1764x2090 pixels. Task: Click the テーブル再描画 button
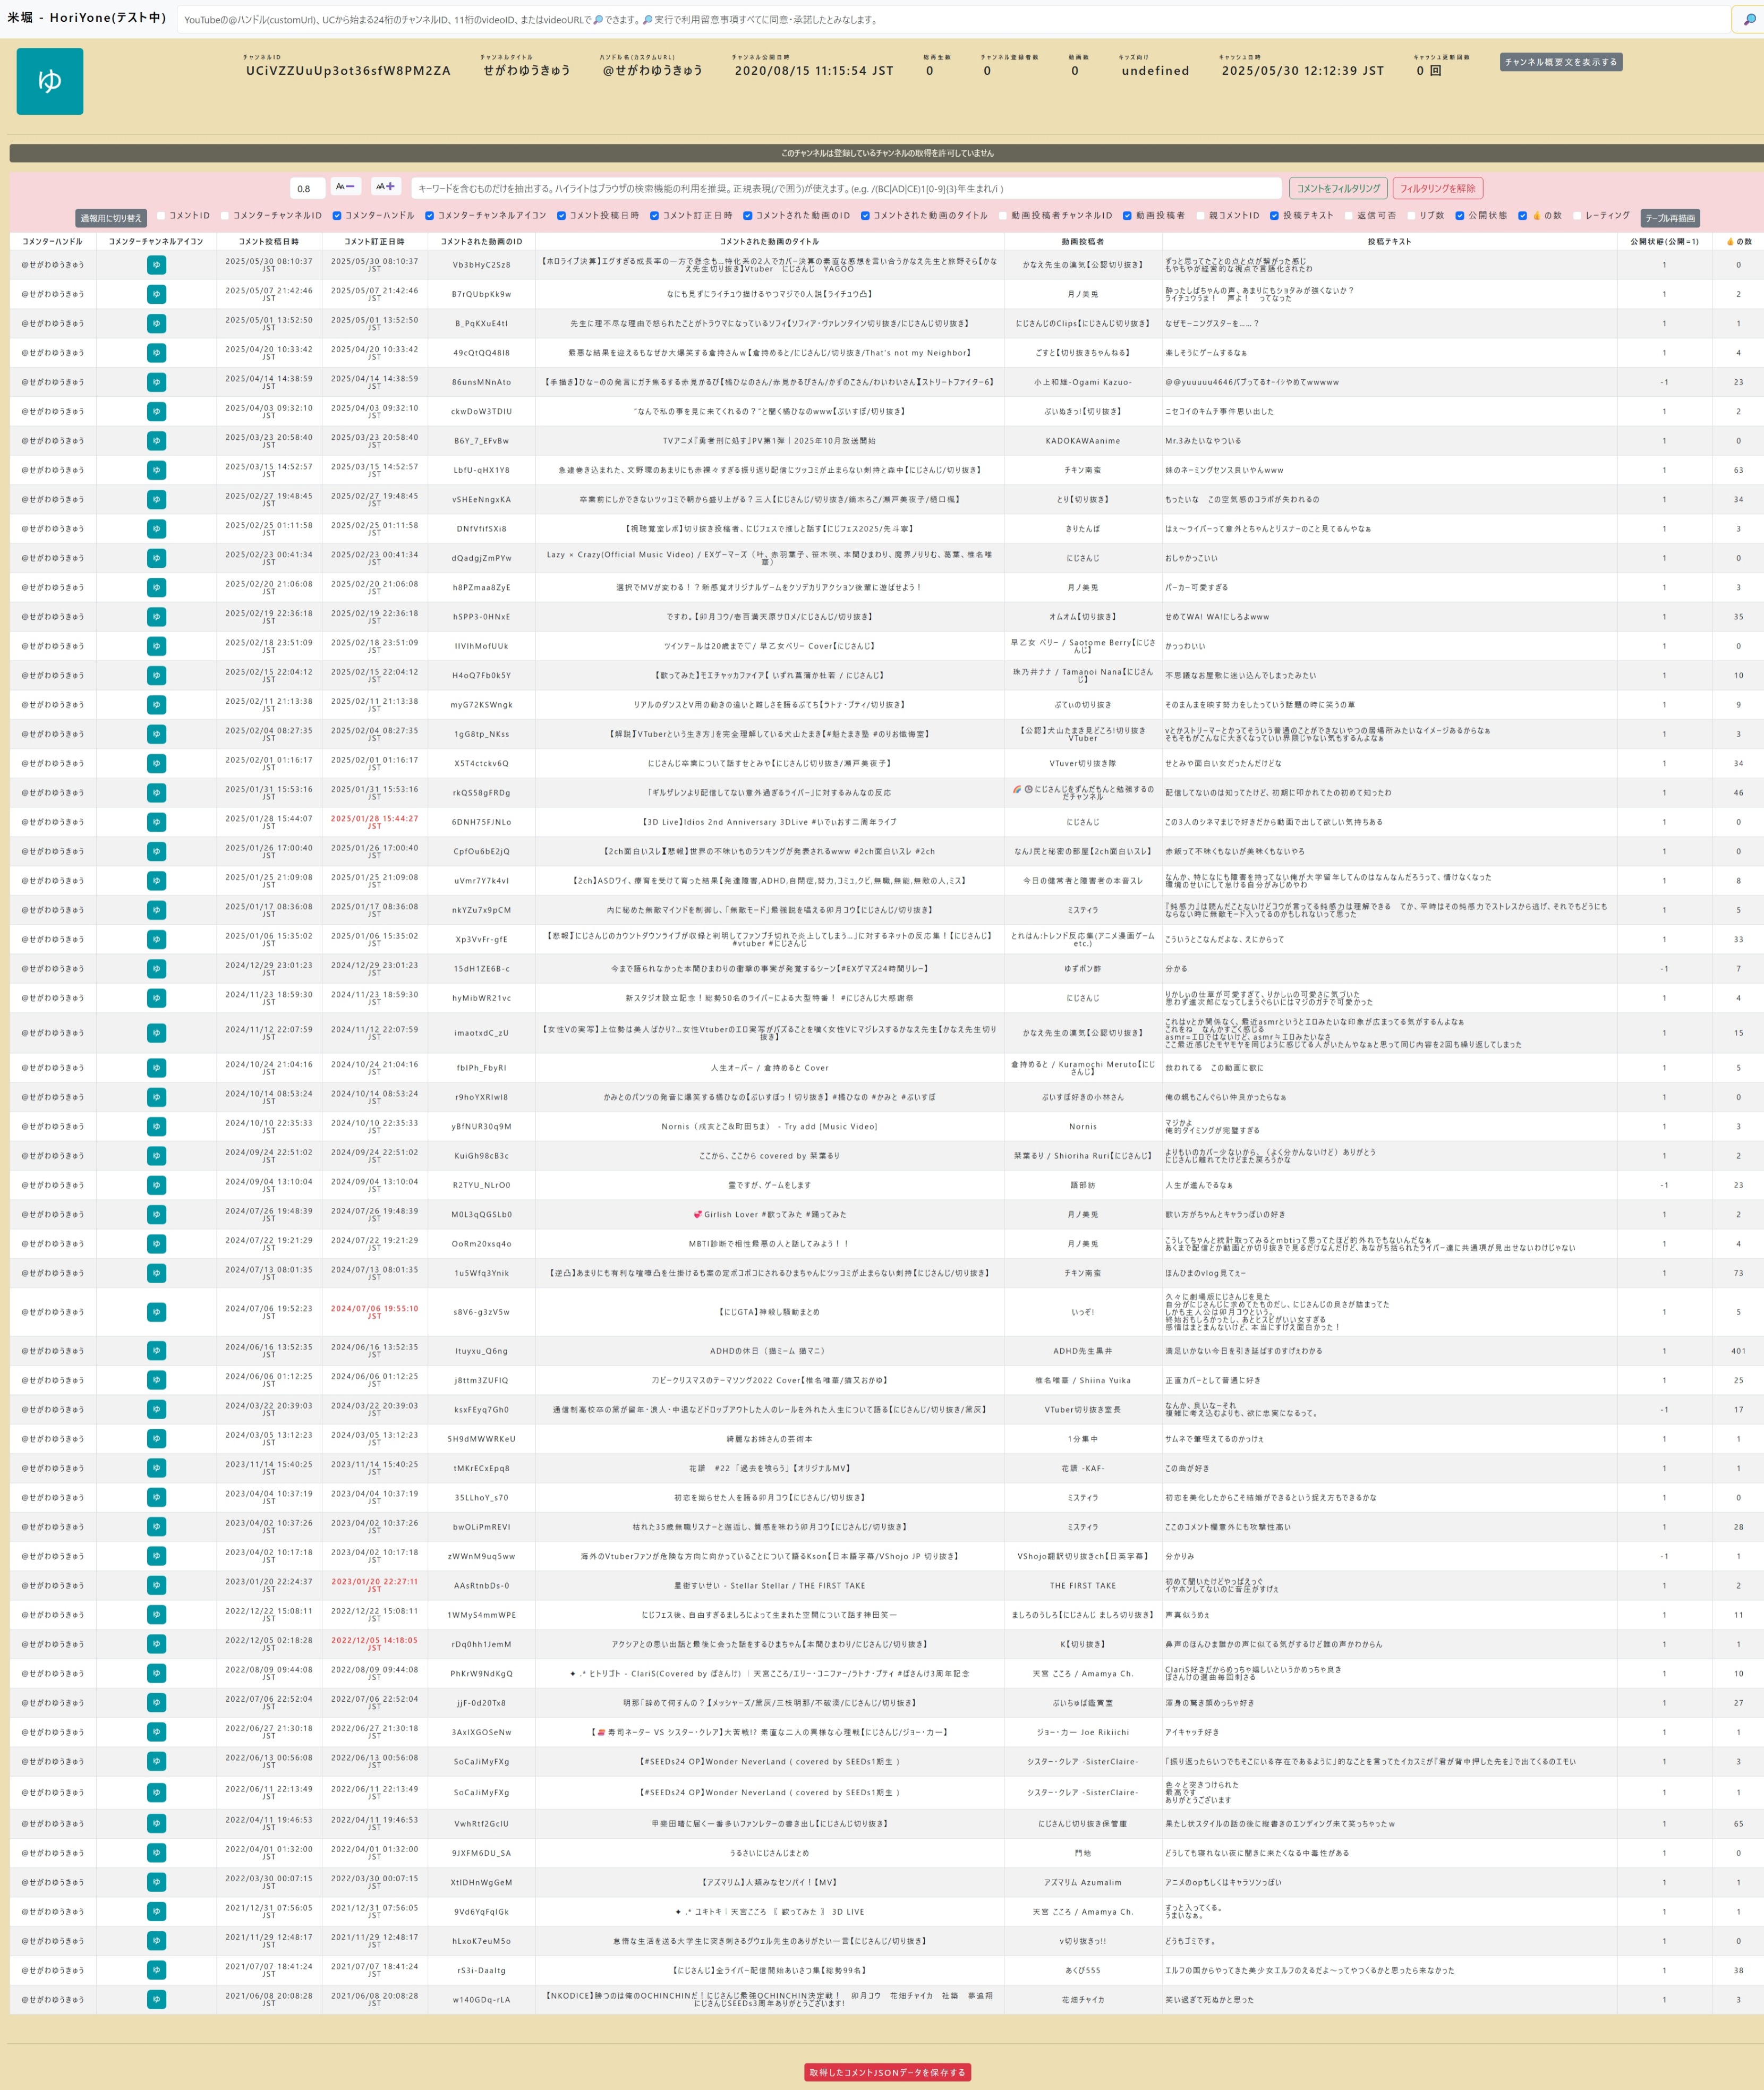click(1670, 218)
